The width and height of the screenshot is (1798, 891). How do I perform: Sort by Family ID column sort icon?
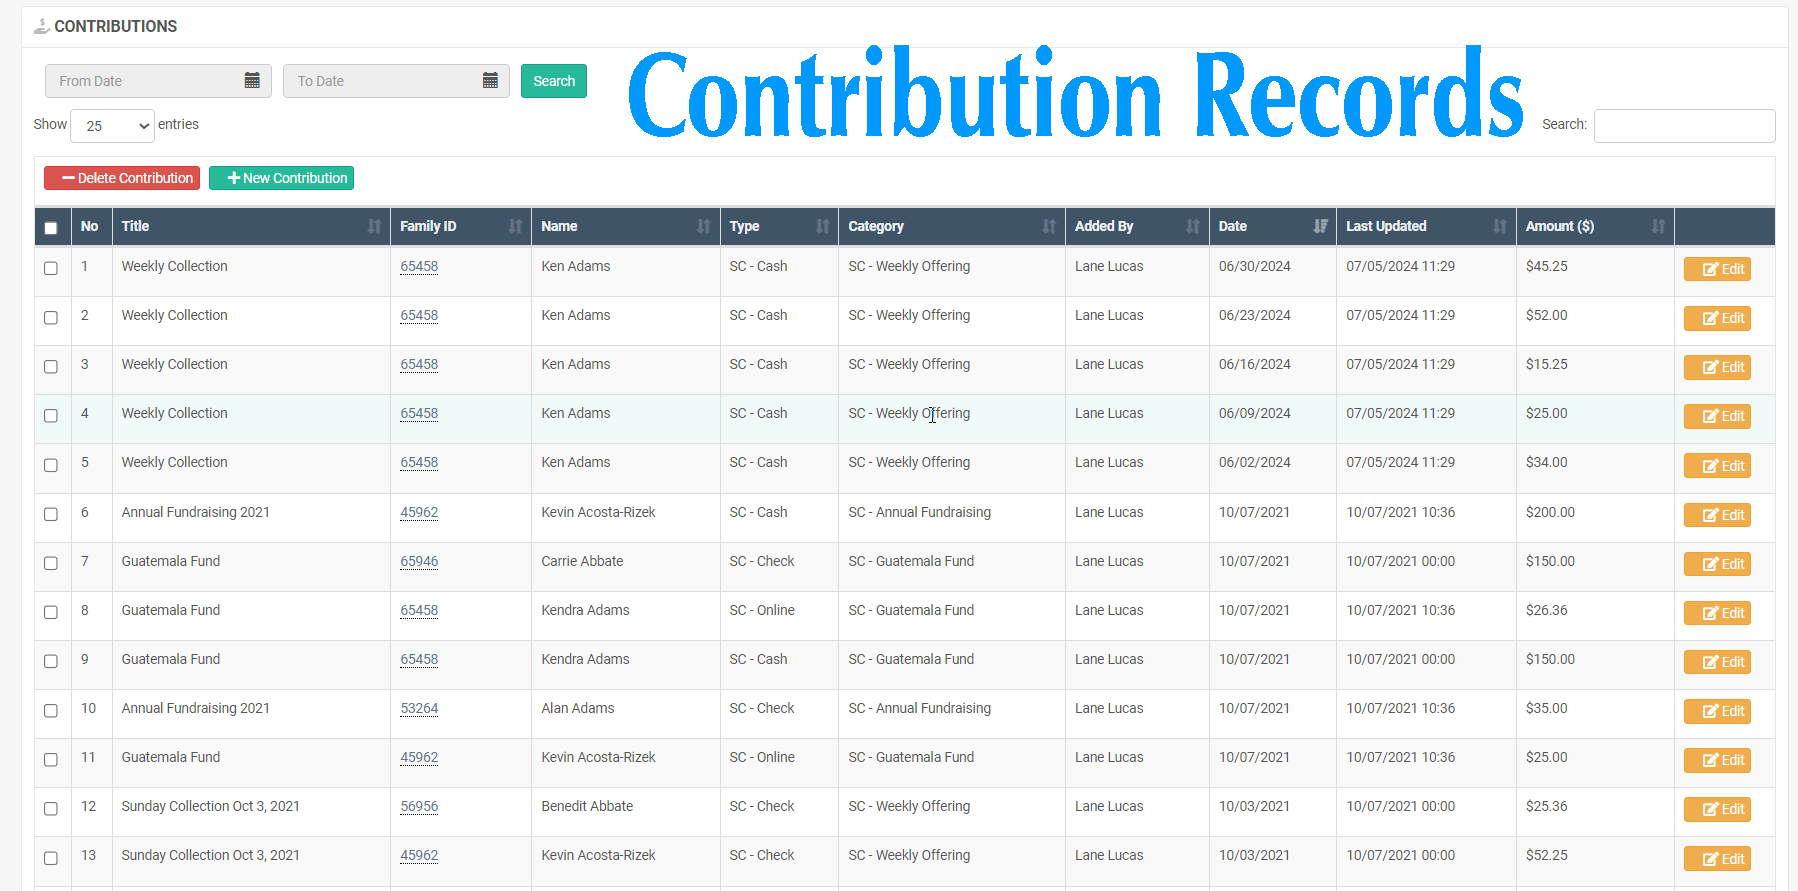515,227
